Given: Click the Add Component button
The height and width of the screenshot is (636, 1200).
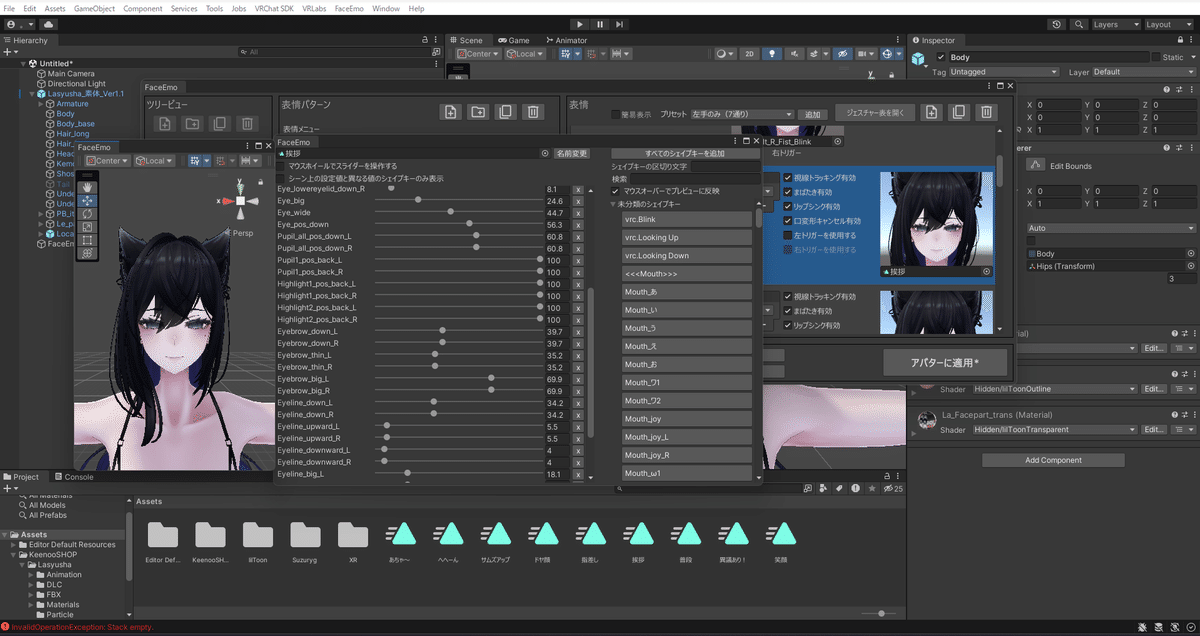Looking at the screenshot, I should pos(1053,460).
